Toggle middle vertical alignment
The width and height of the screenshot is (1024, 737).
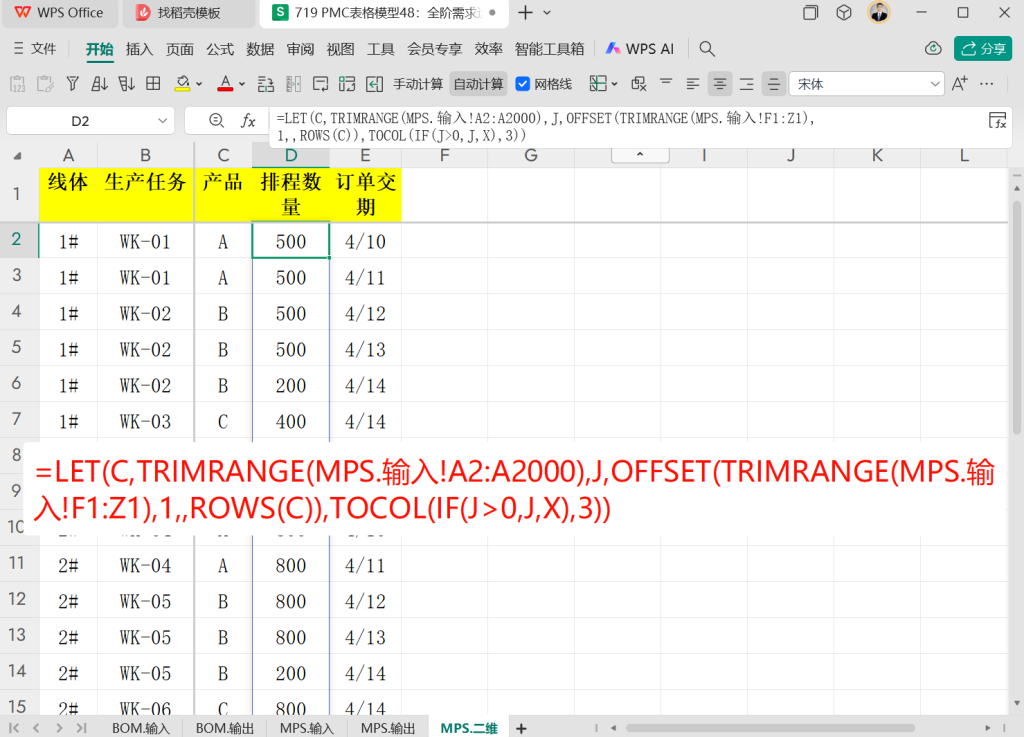(x=773, y=84)
